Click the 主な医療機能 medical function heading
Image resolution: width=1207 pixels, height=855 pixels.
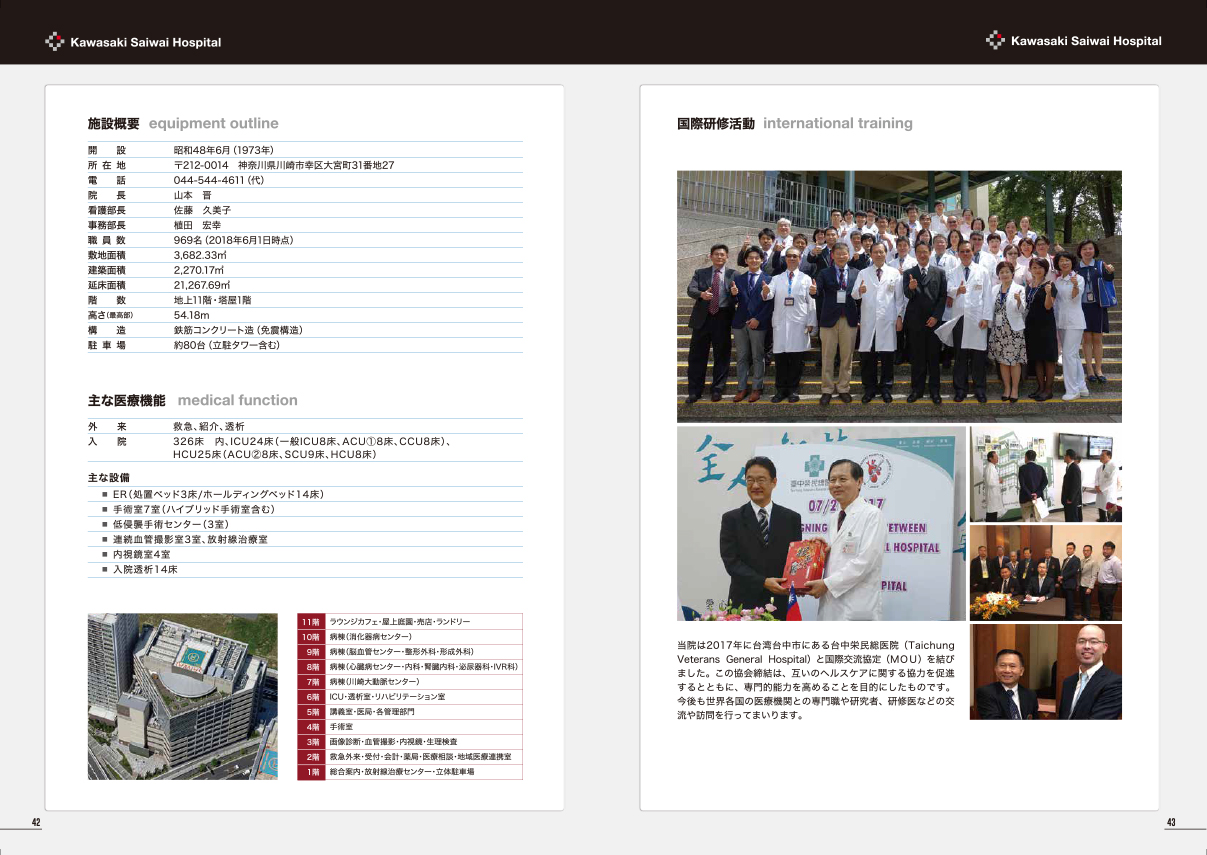click(x=192, y=400)
